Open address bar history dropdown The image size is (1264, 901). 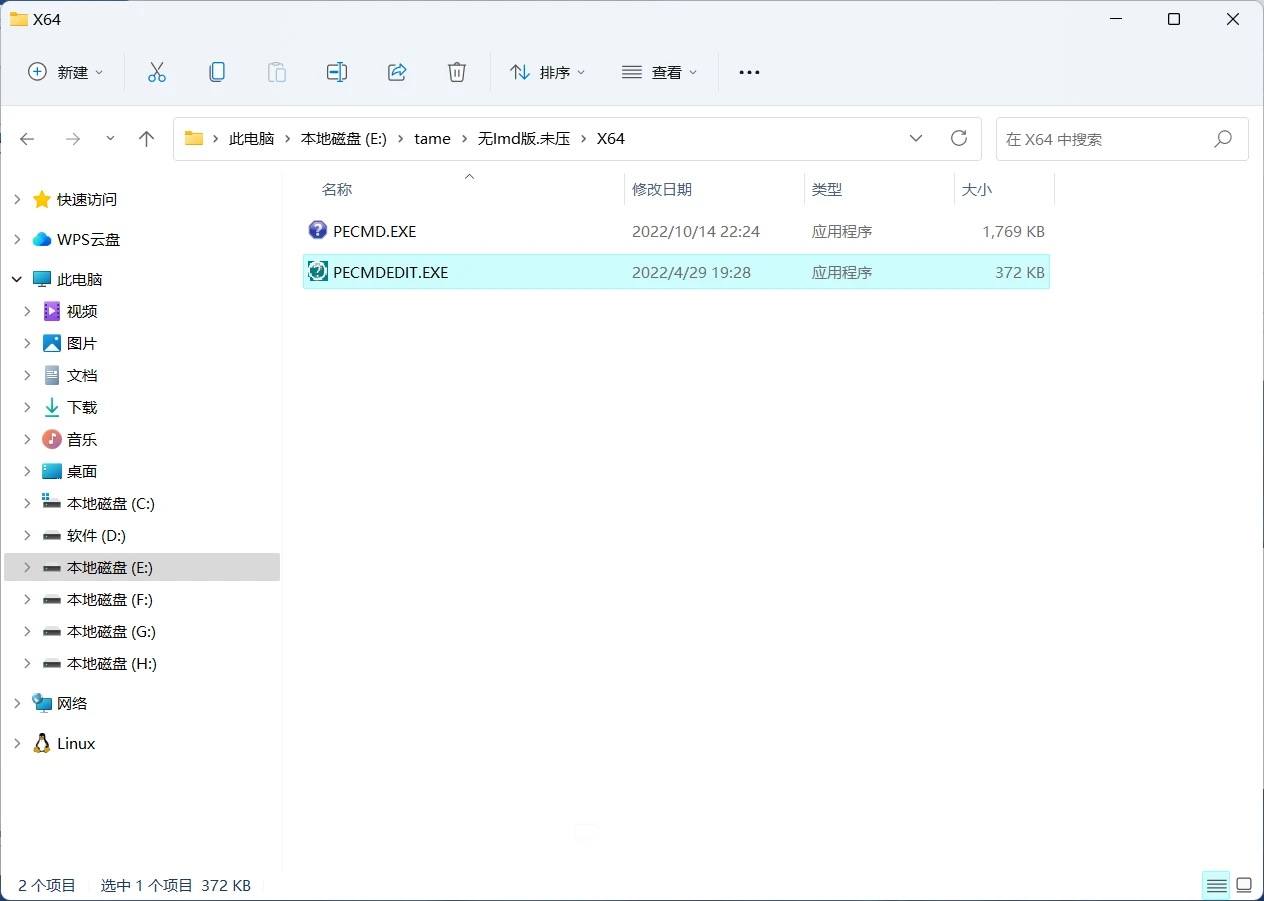click(x=916, y=138)
